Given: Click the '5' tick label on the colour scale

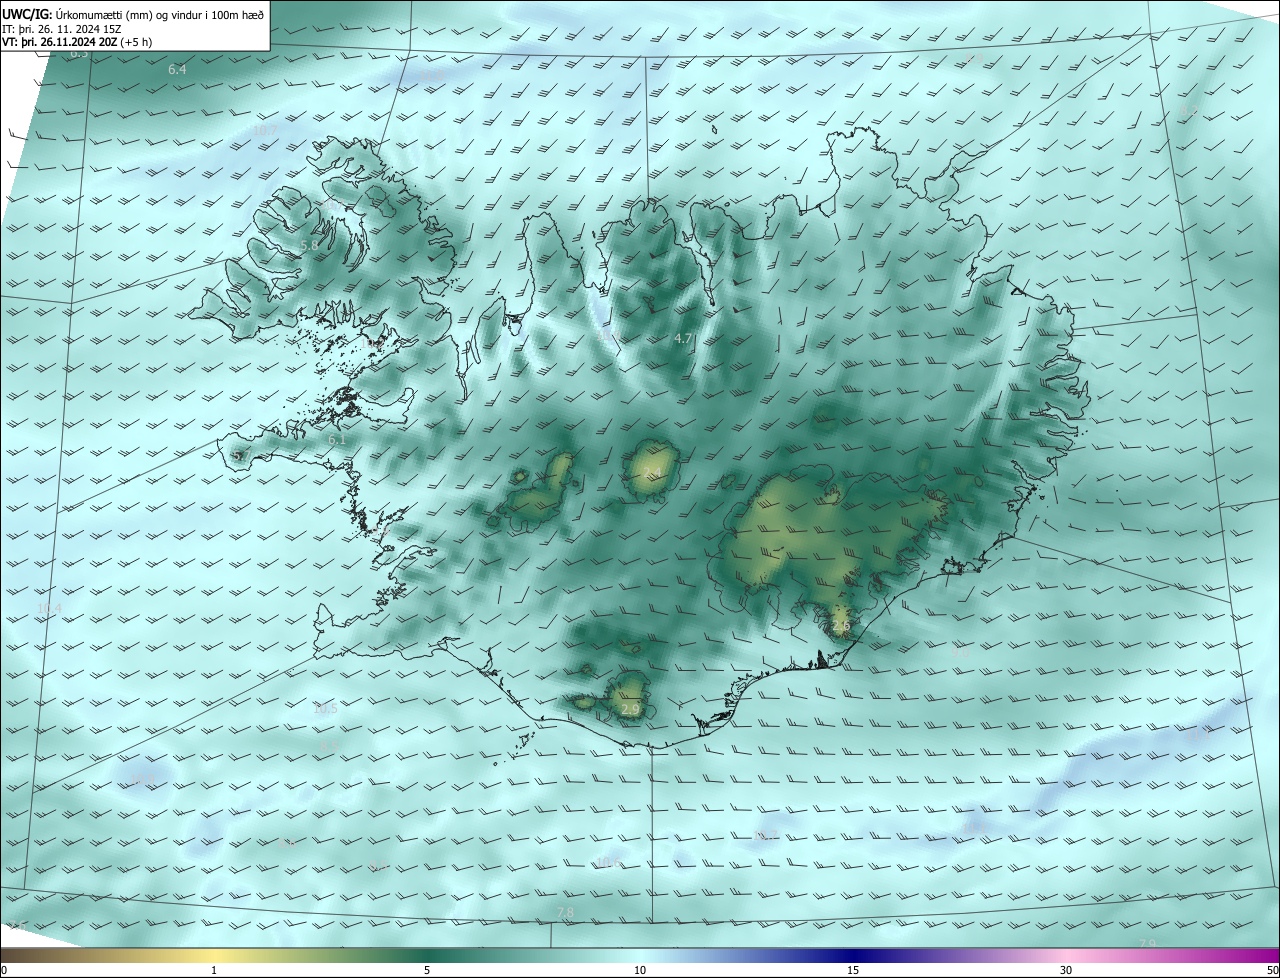Looking at the screenshot, I should pyautogui.click(x=427, y=970).
